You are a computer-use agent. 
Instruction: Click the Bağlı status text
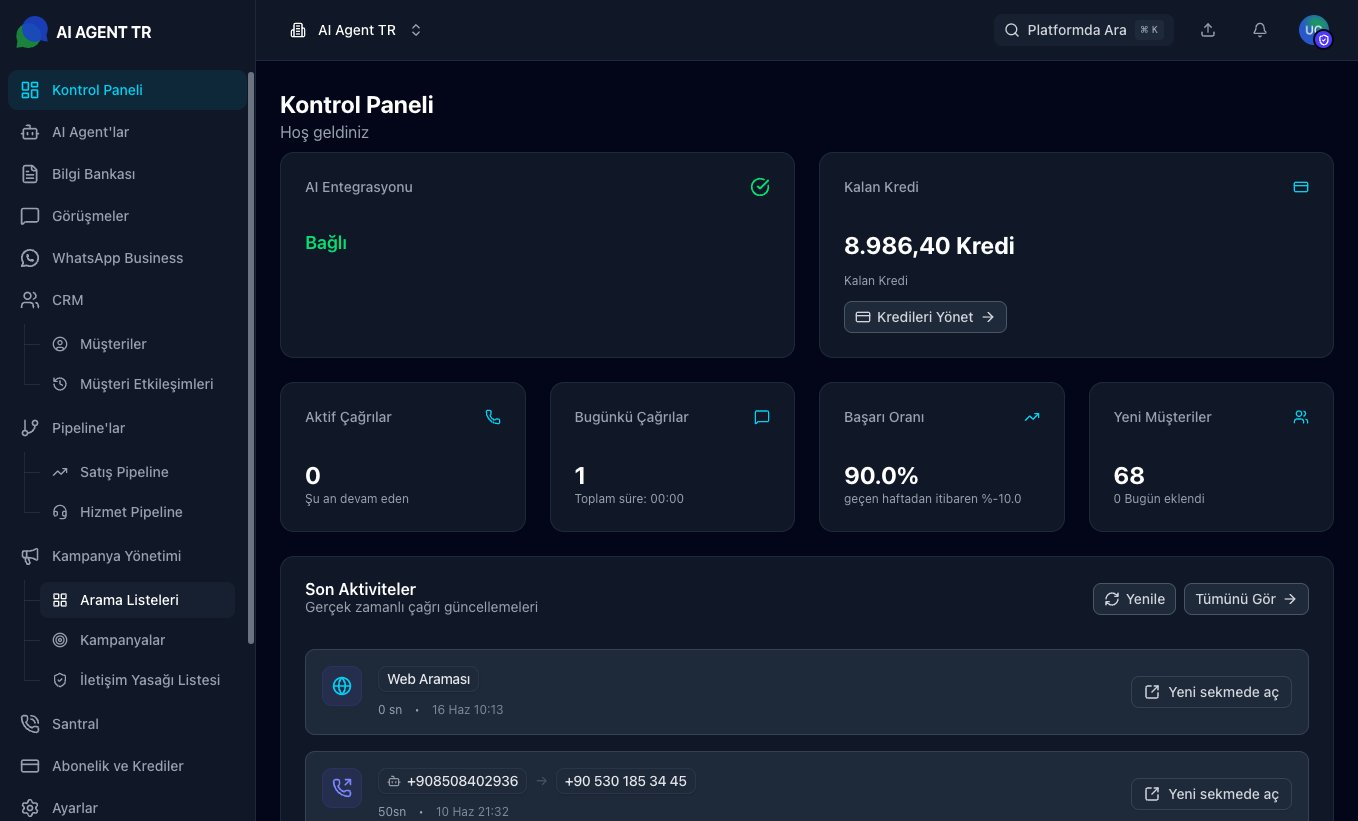[x=326, y=243]
